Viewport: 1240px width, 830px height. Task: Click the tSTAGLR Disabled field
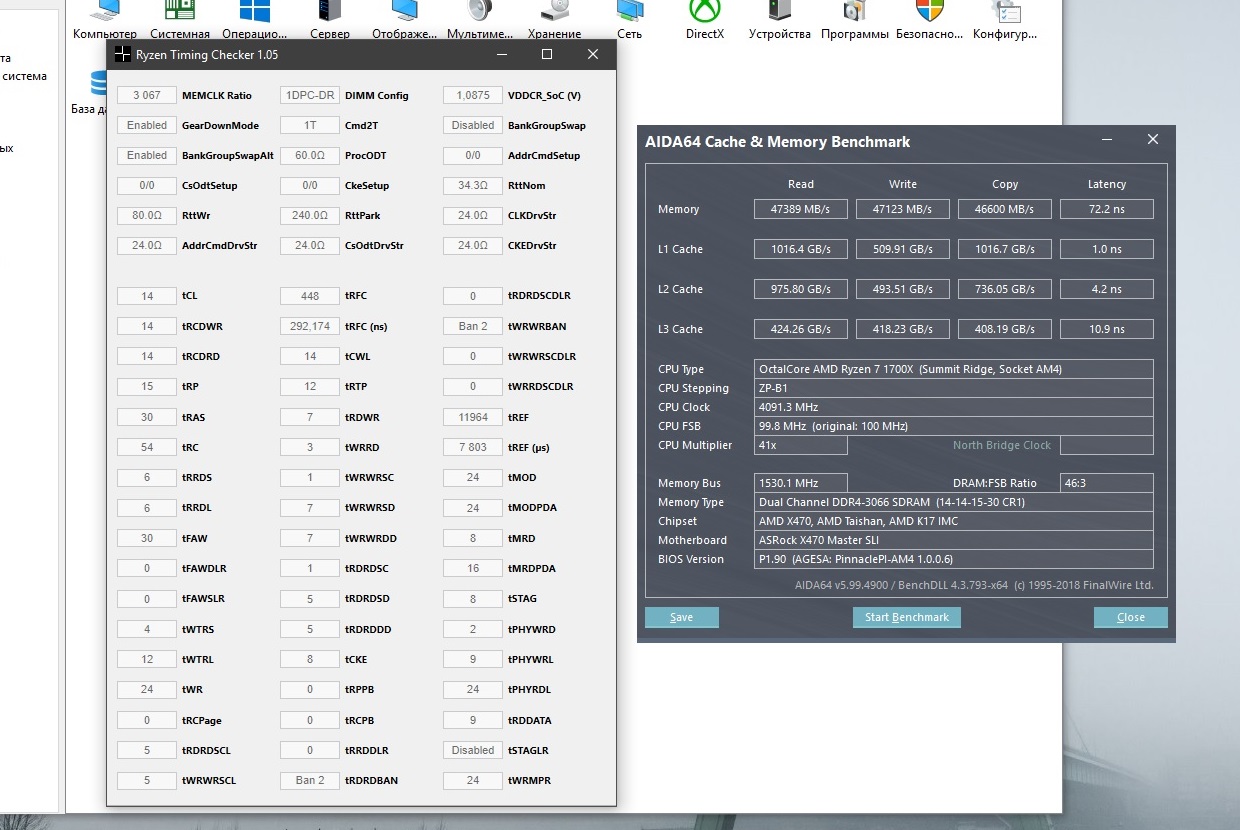click(473, 750)
